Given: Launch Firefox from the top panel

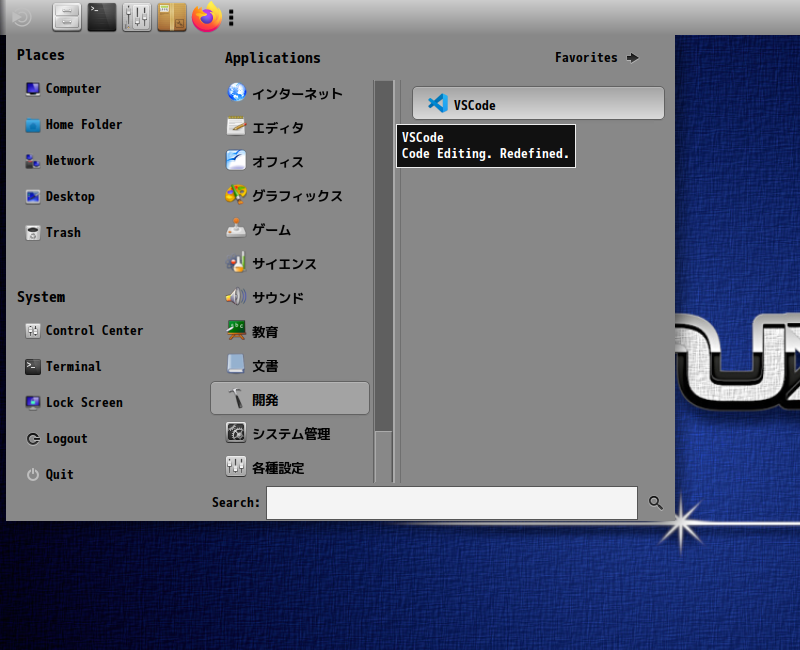Looking at the screenshot, I should pos(207,17).
